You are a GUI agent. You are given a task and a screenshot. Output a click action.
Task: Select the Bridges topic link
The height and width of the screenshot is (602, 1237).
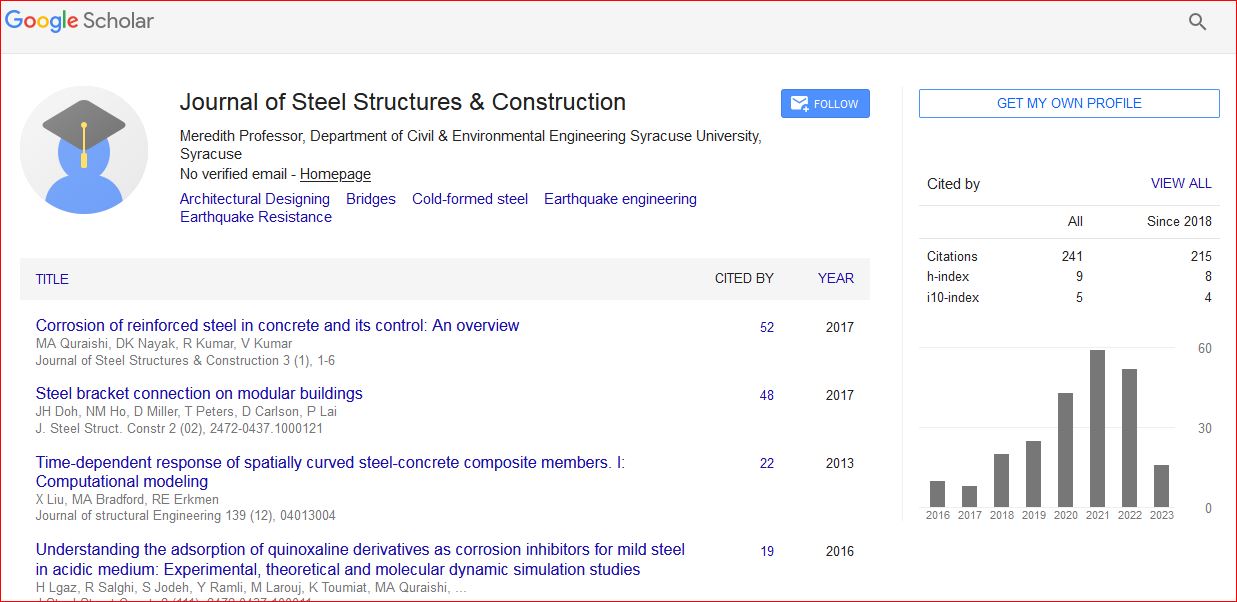371,199
